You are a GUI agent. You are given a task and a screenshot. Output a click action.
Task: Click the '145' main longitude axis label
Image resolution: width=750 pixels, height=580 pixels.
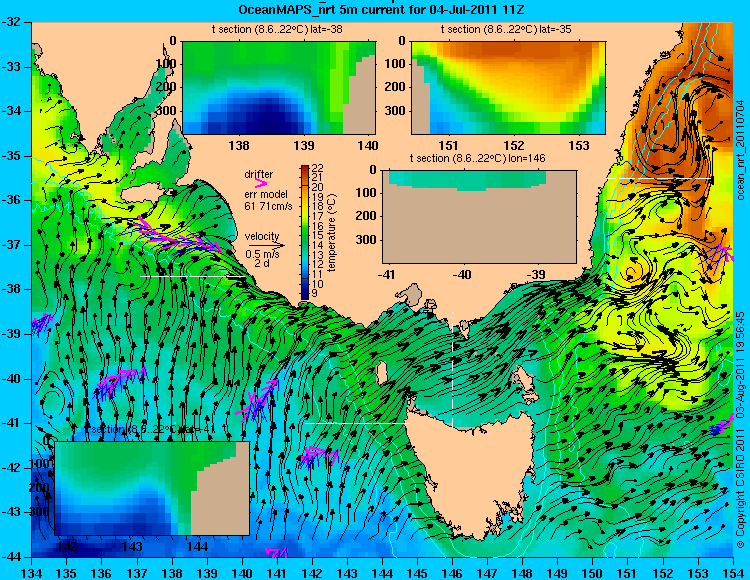tap(417, 573)
